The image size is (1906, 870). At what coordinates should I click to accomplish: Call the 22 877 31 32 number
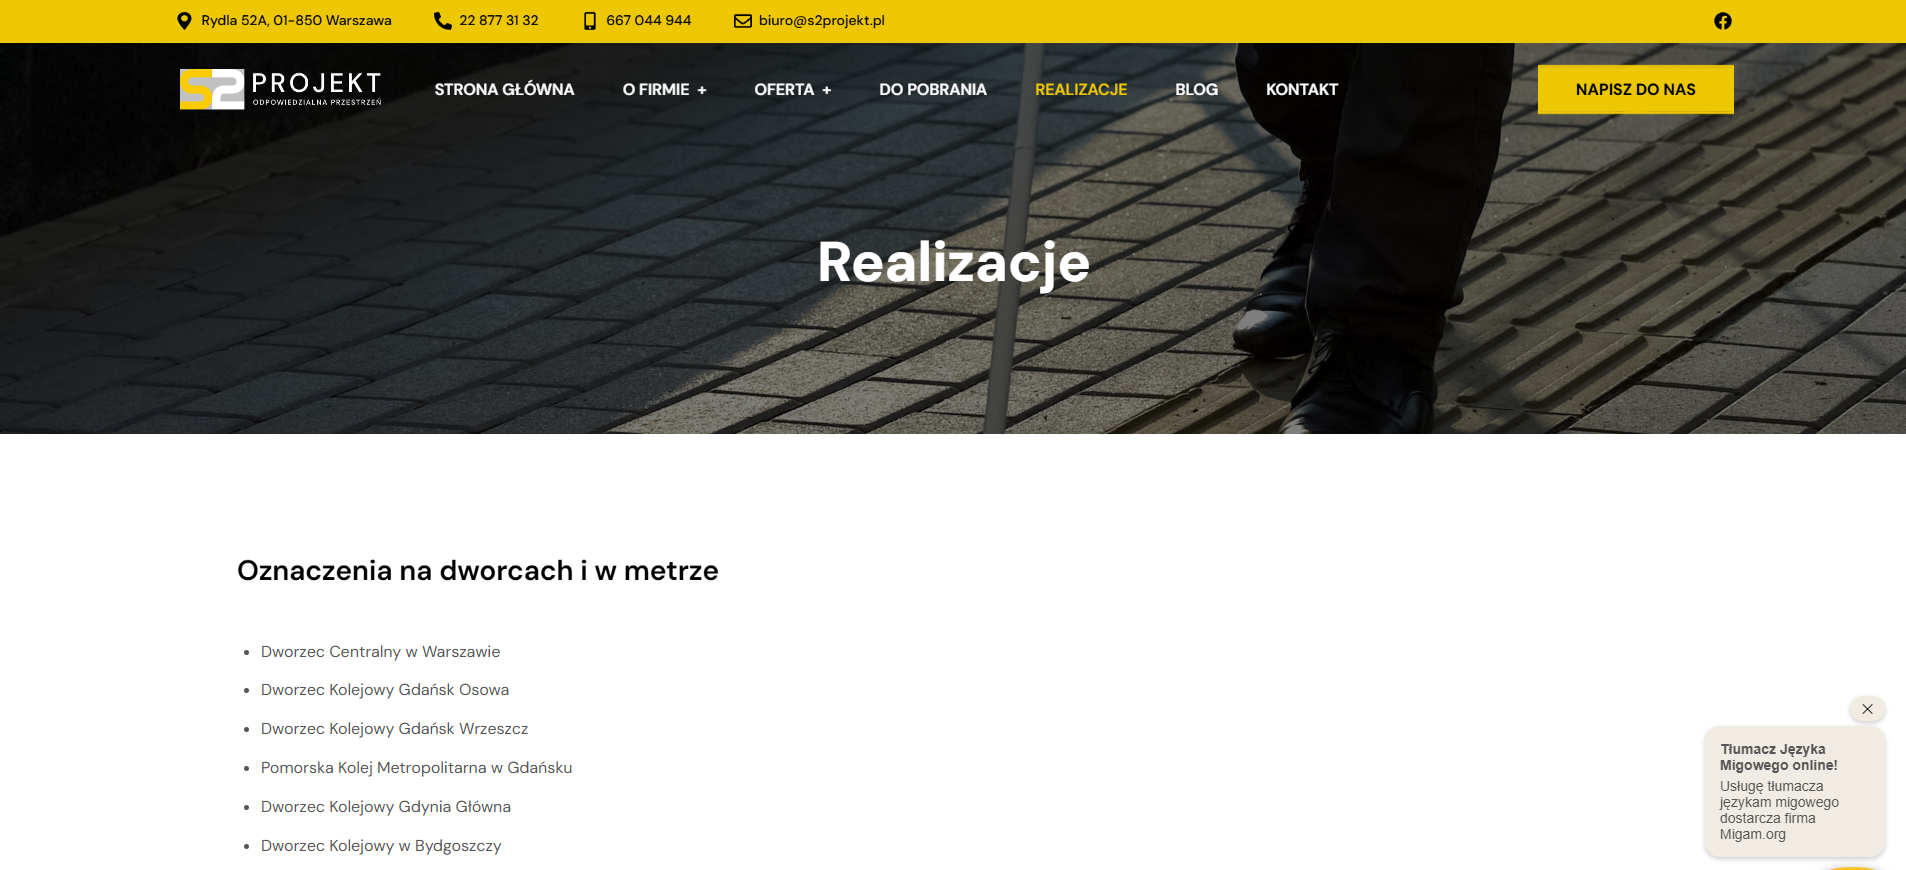(x=498, y=21)
